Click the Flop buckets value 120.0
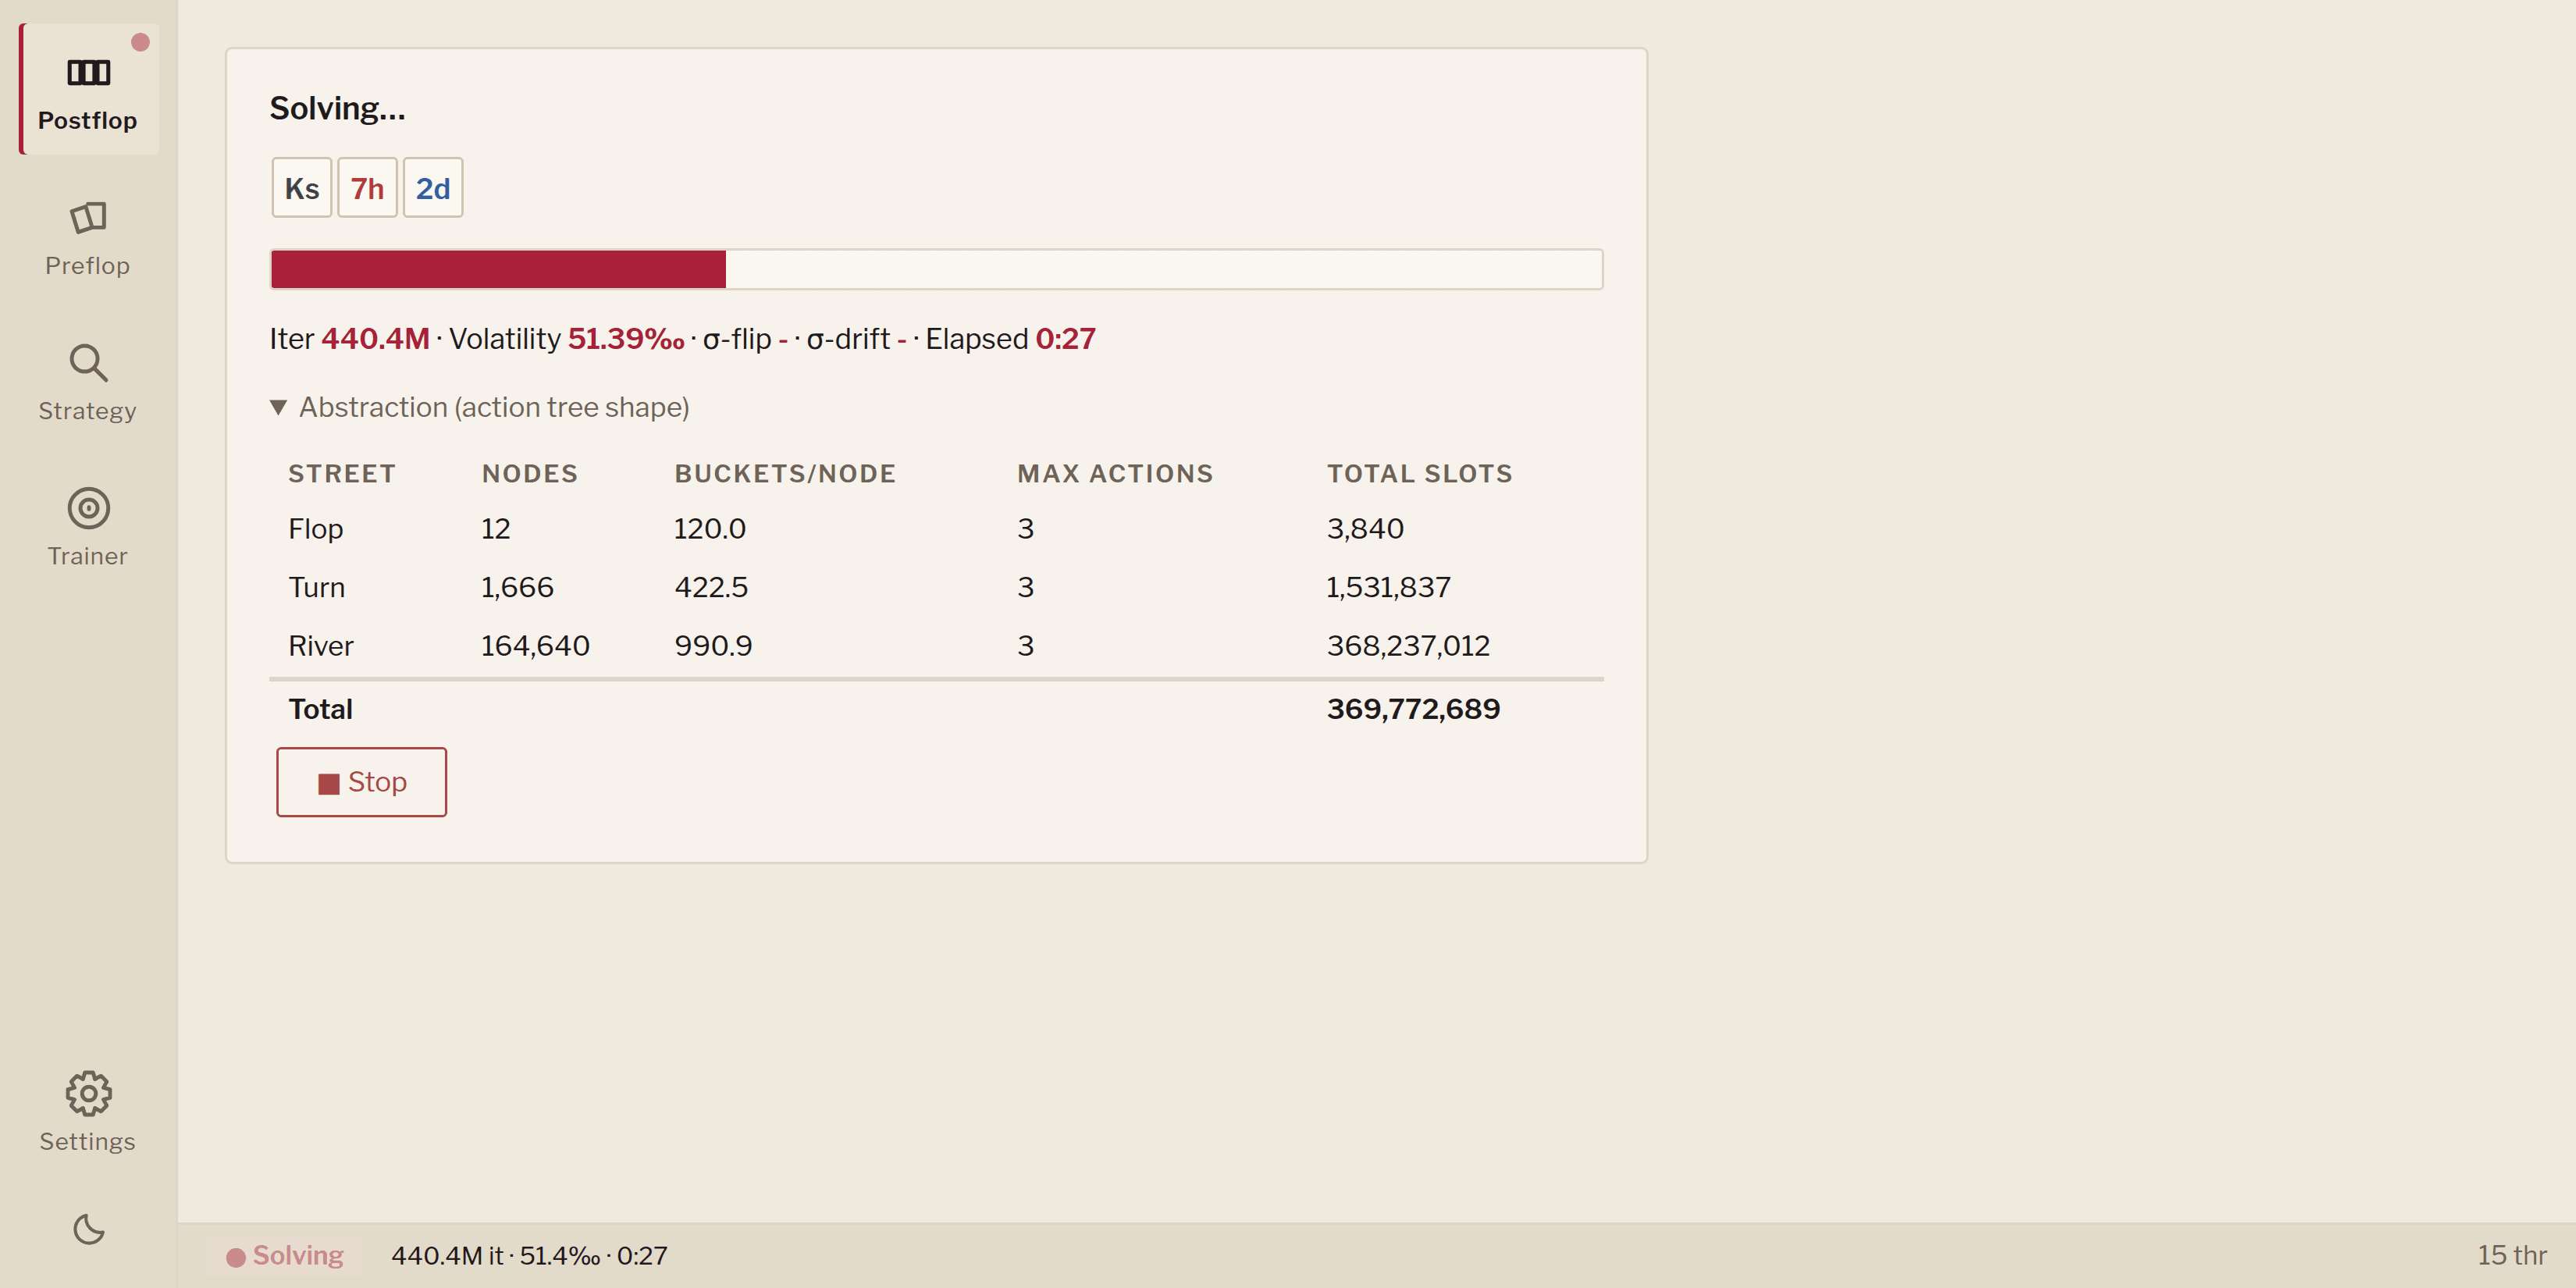 click(x=710, y=529)
